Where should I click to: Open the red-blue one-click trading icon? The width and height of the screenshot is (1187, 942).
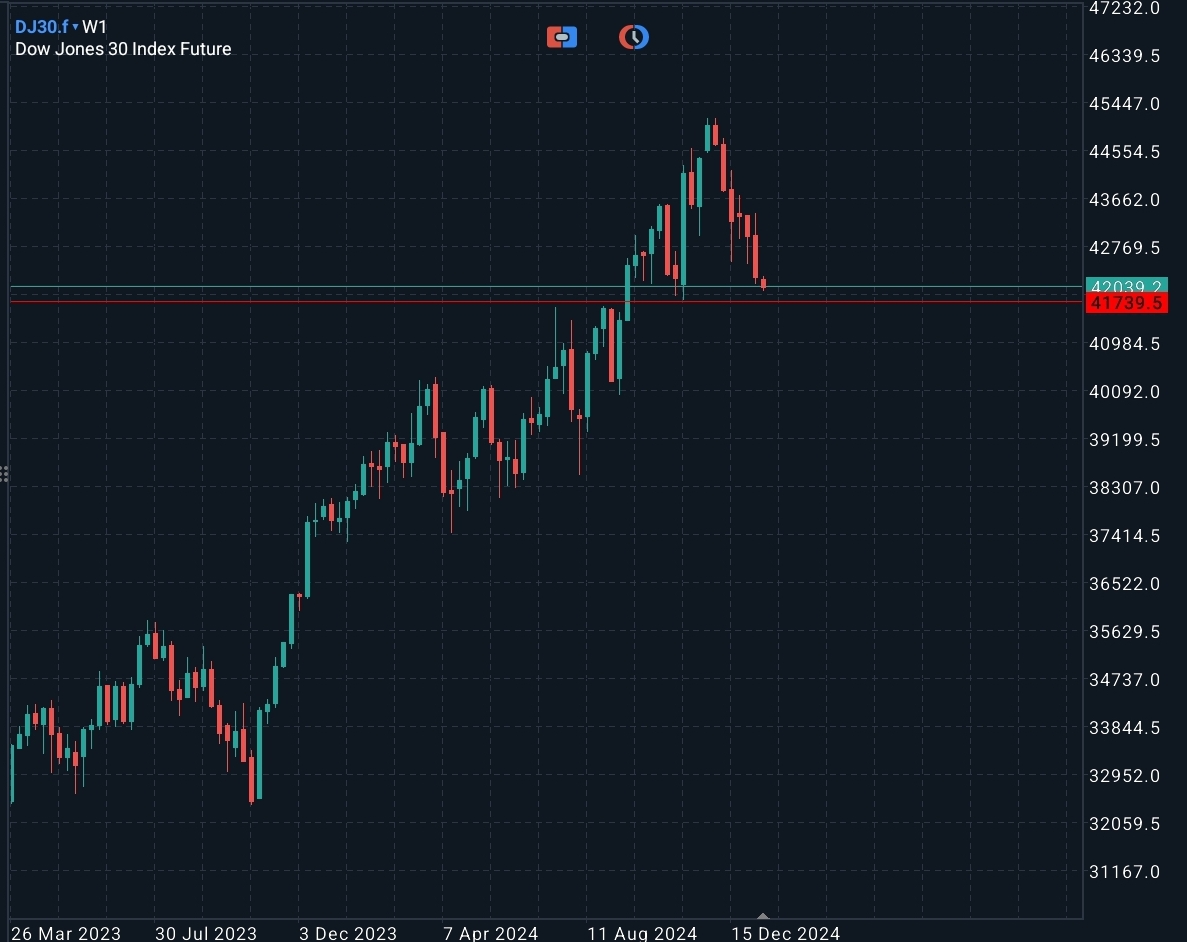562,36
